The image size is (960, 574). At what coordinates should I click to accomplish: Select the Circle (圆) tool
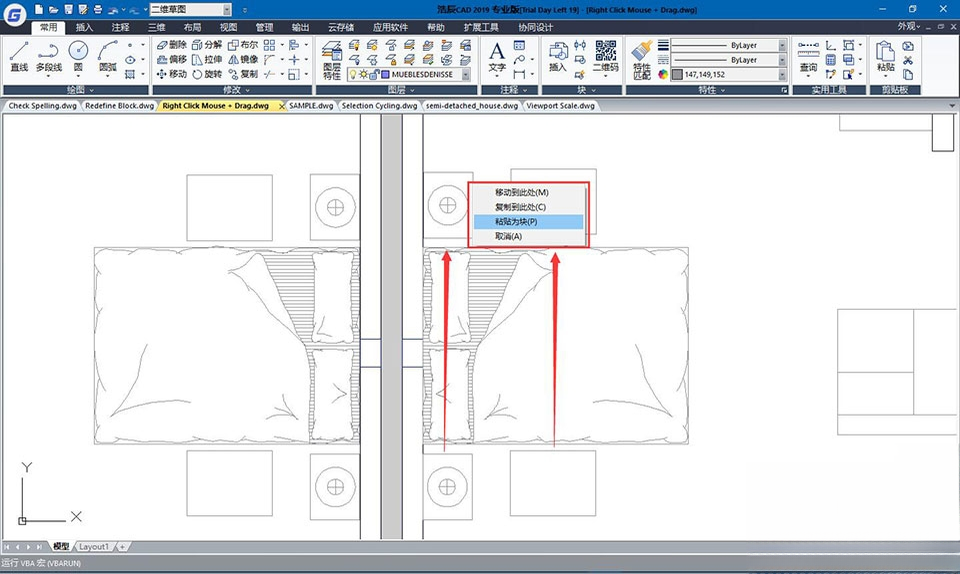click(x=78, y=56)
